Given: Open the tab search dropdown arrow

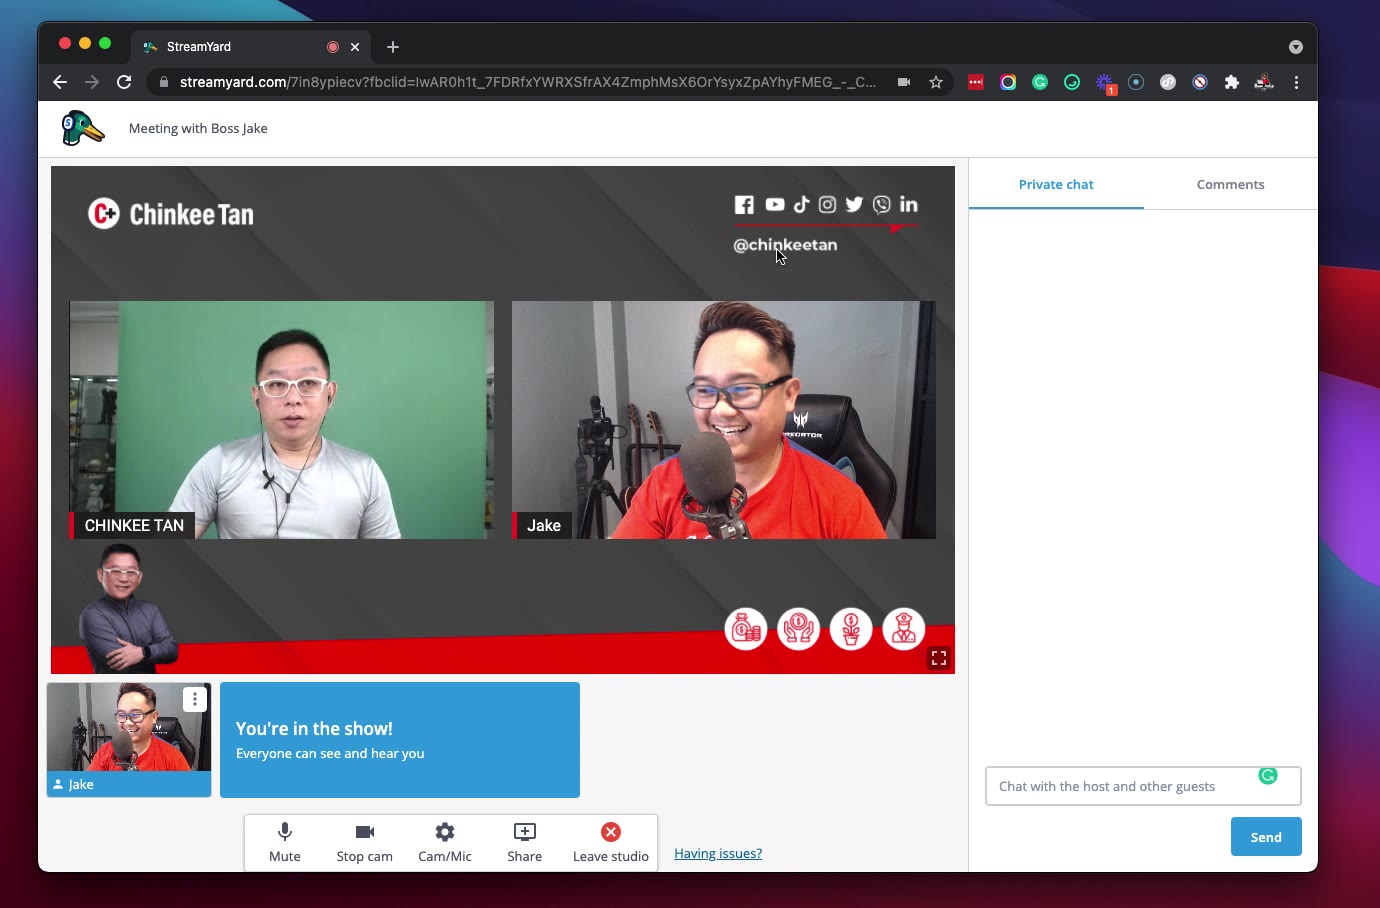Looking at the screenshot, I should [1296, 47].
